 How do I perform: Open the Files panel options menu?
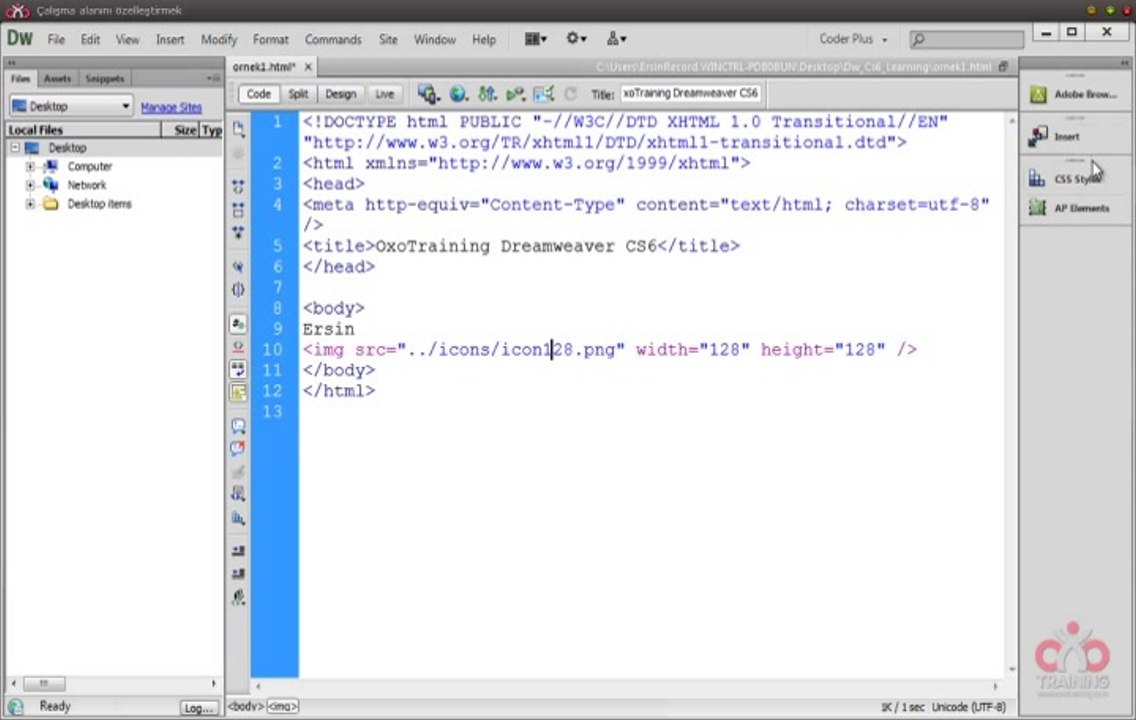click(x=213, y=78)
